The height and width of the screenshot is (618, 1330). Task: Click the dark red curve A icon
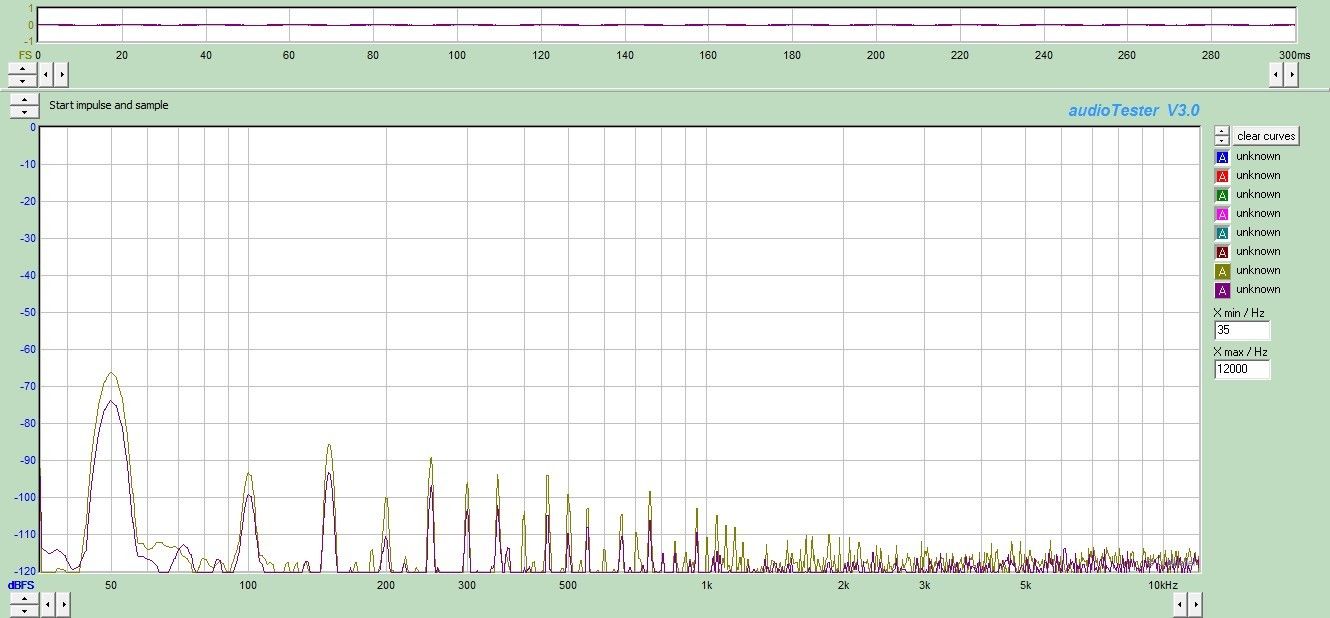point(1221,252)
